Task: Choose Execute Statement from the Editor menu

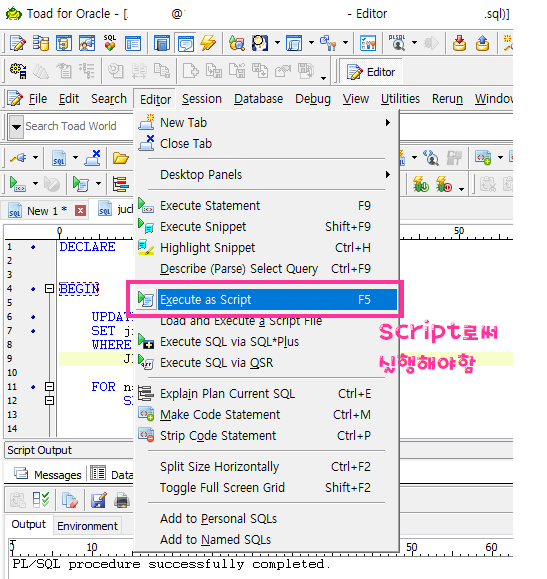Action: [266, 206]
